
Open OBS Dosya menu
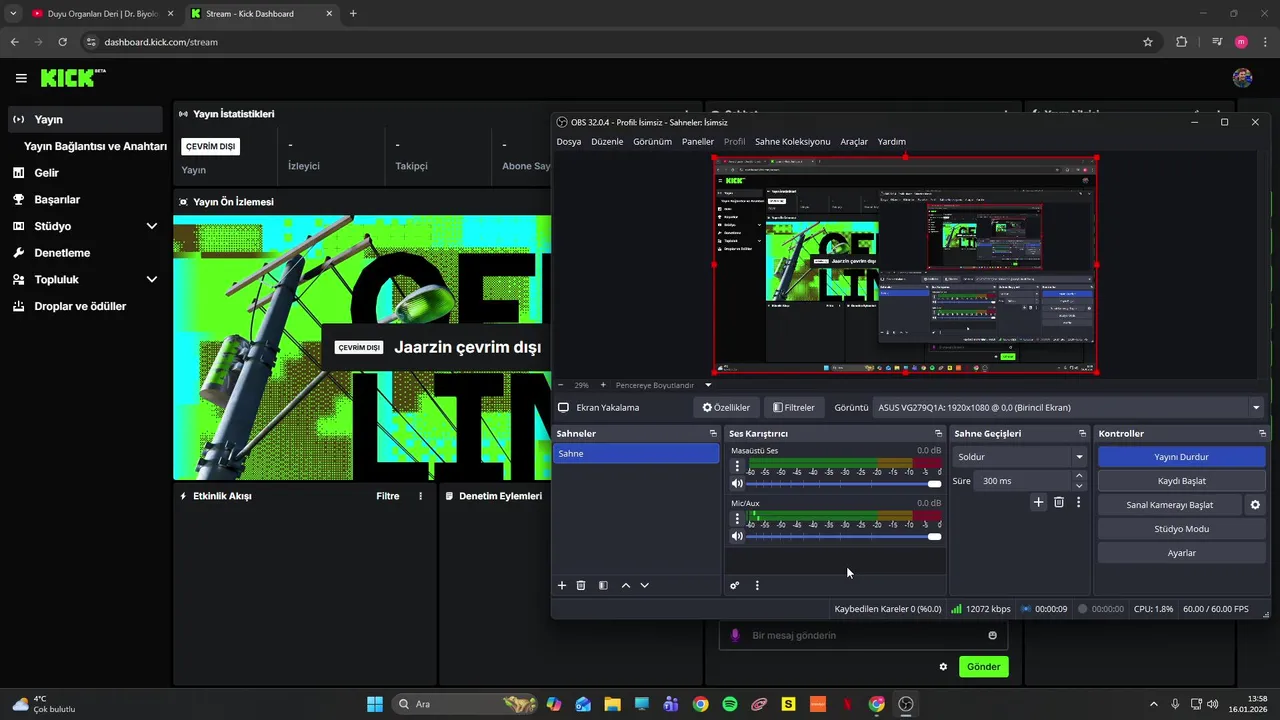coord(569,142)
